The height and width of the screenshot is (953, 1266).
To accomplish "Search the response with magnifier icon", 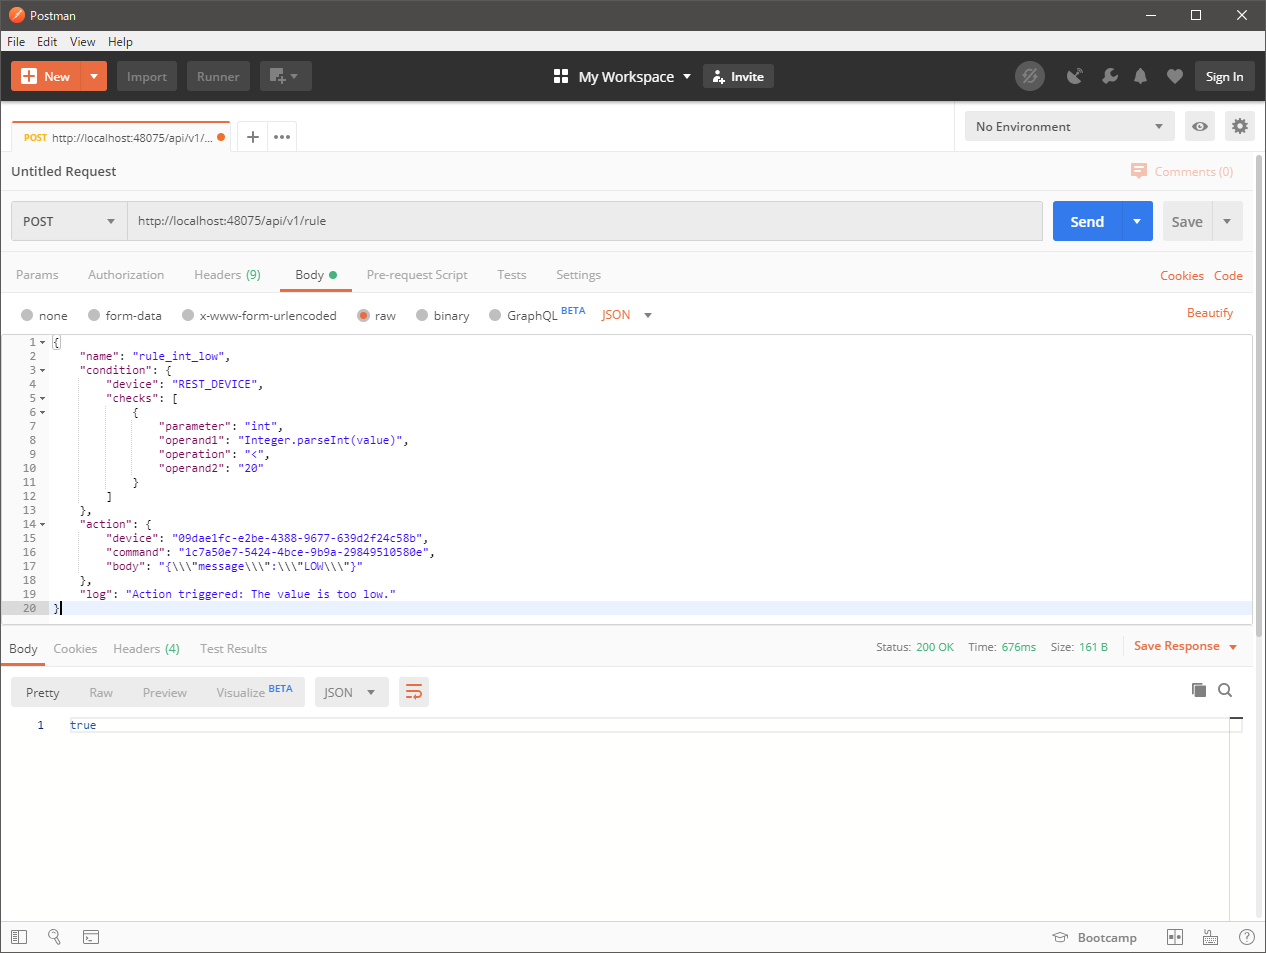I will [1225, 690].
